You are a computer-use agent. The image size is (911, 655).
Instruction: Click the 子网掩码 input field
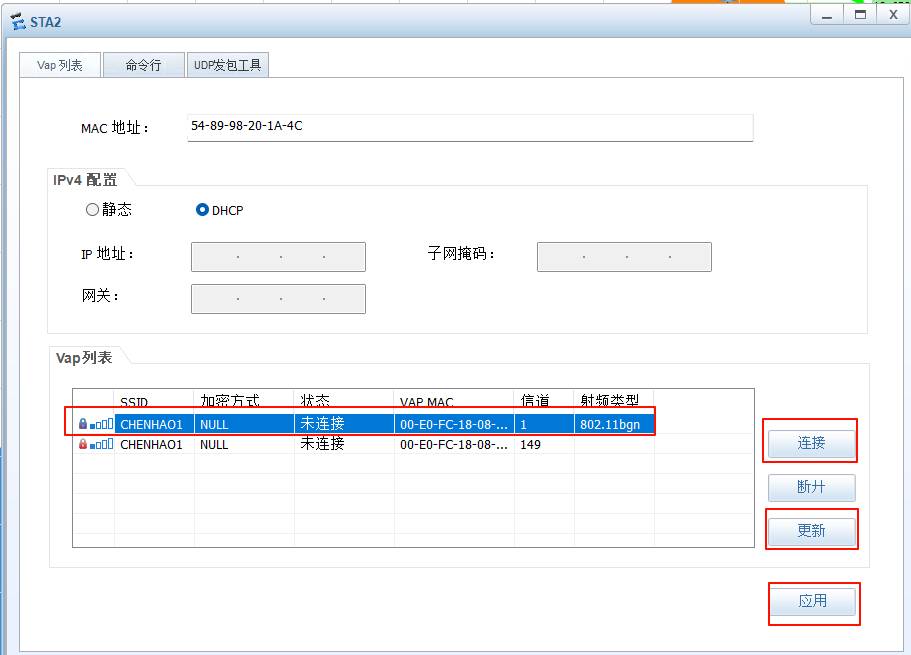[624, 257]
